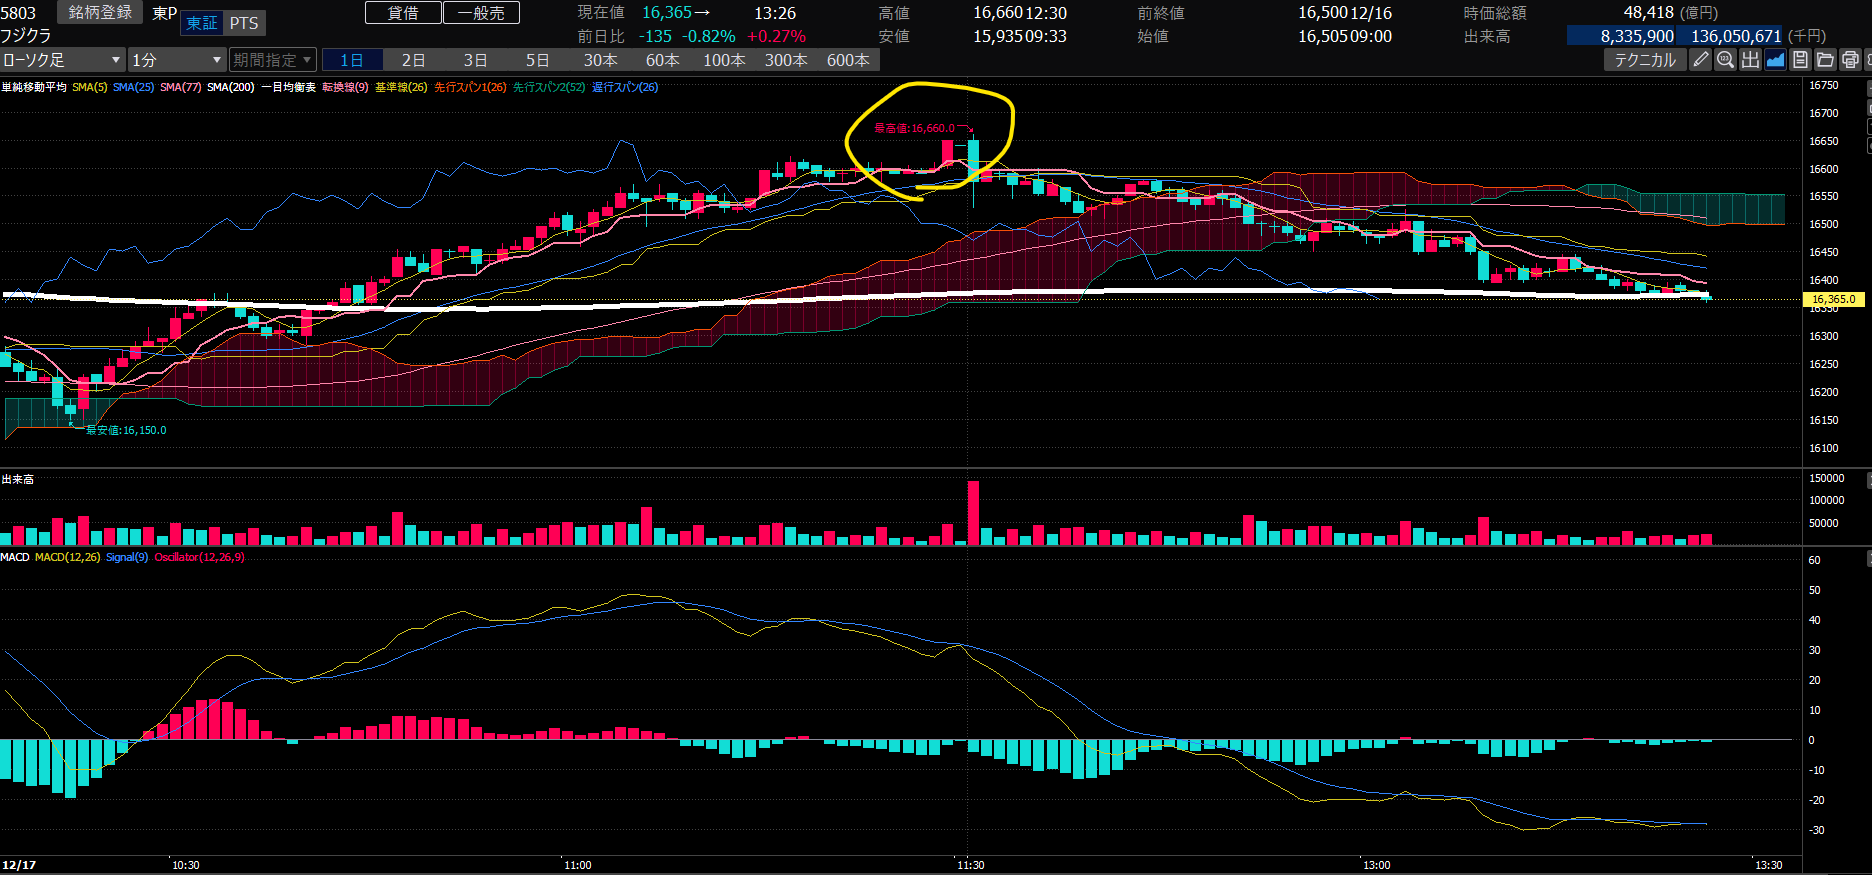Open the ローソク足 chart type dropdown
The height and width of the screenshot is (875, 1872).
pos(62,60)
